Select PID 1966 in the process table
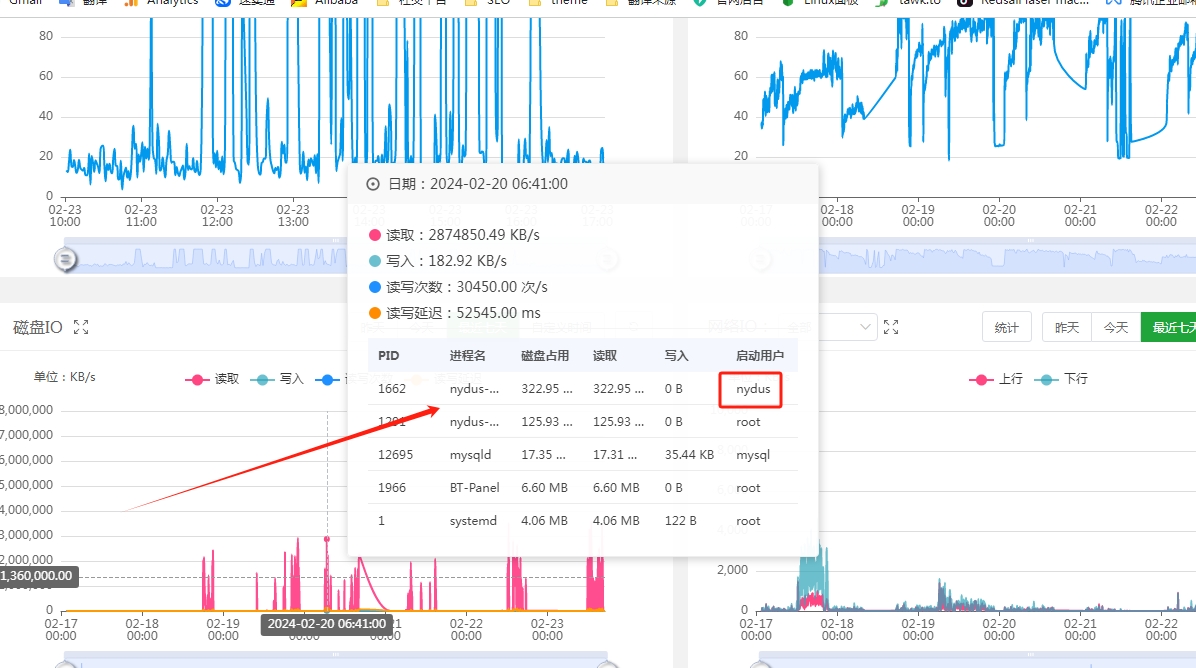The height and width of the screenshot is (668, 1196). tap(392, 488)
